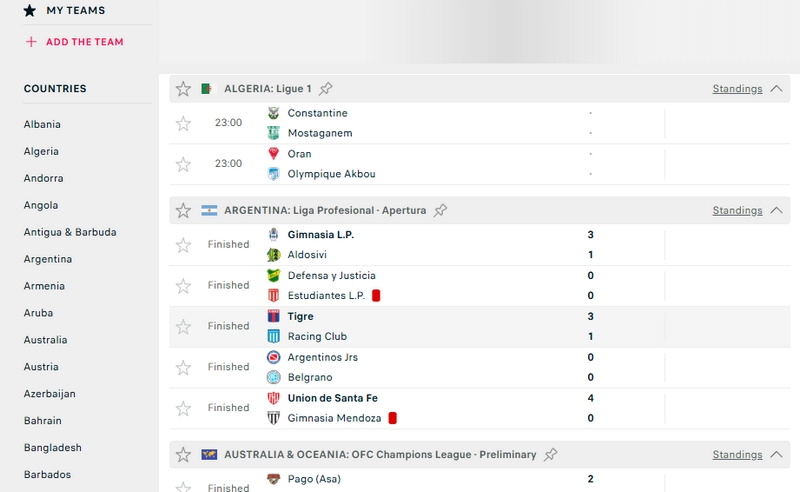Open Standings for Argentina Liga Profesional

737,211
